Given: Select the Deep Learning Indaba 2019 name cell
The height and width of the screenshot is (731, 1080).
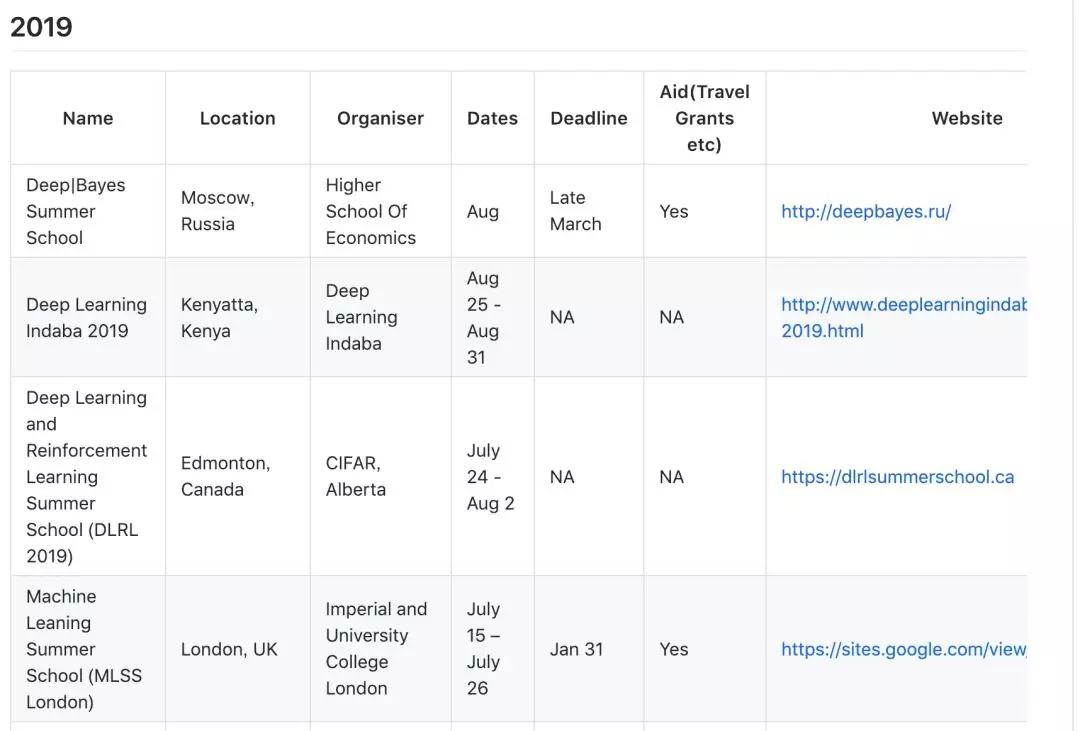Looking at the screenshot, I should point(86,317).
